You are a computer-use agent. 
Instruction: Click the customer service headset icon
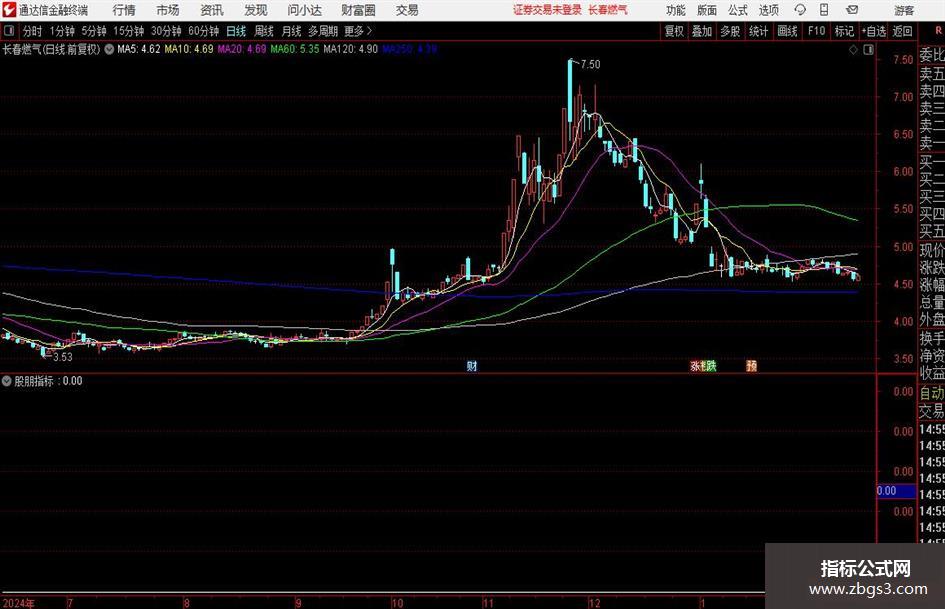pyautogui.click(x=800, y=10)
